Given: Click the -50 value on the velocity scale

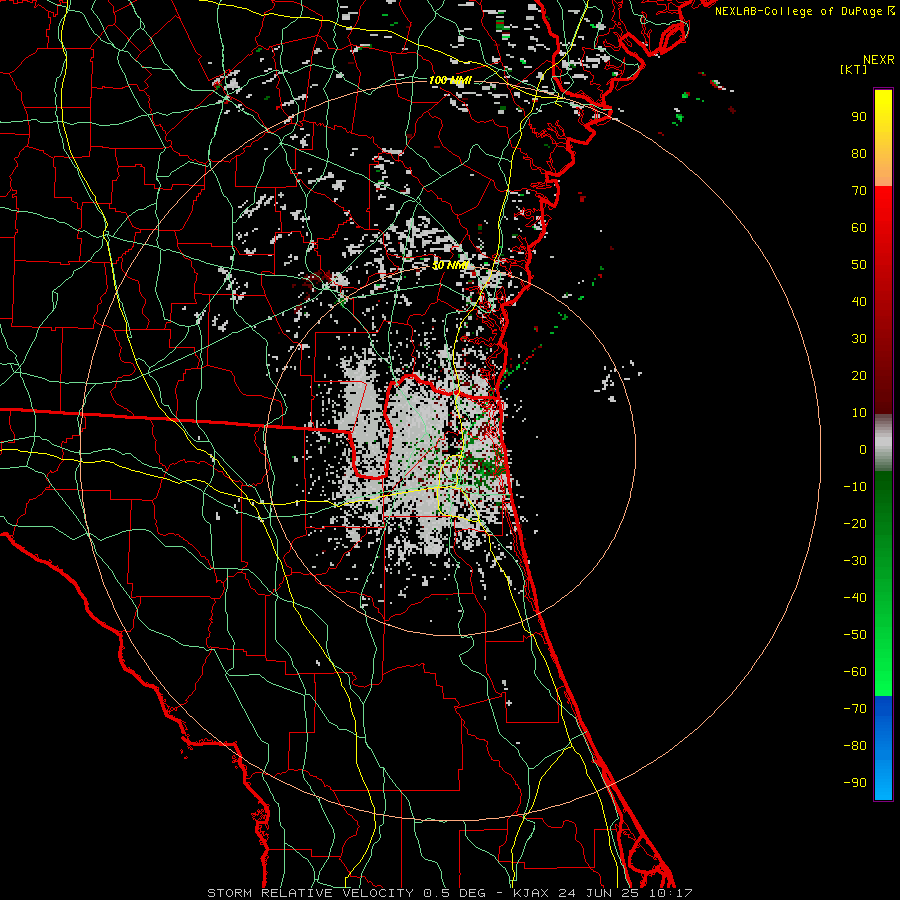Looking at the screenshot, I should click(855, 635).
